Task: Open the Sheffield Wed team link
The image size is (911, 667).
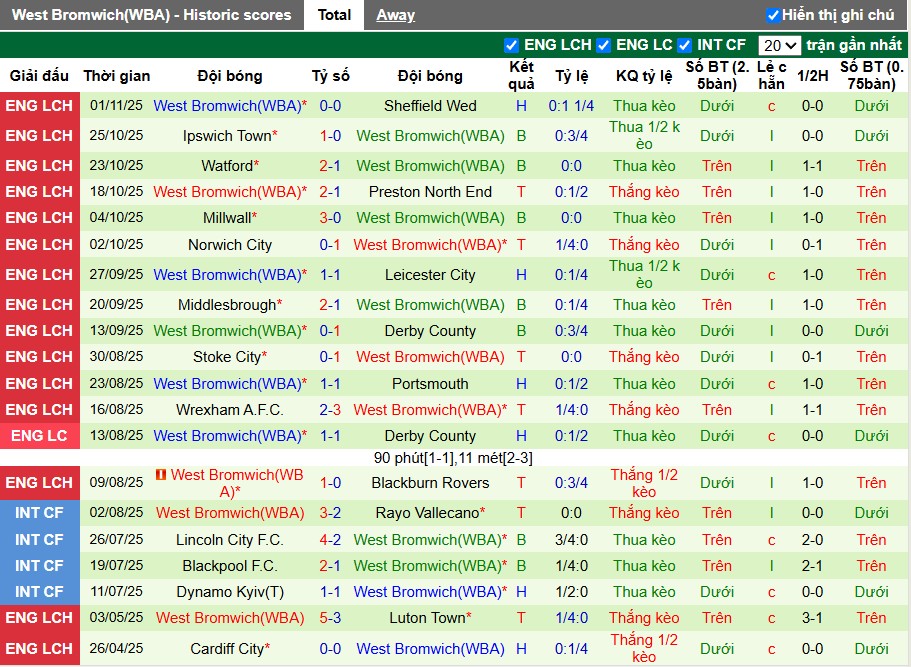Action: 430,106
